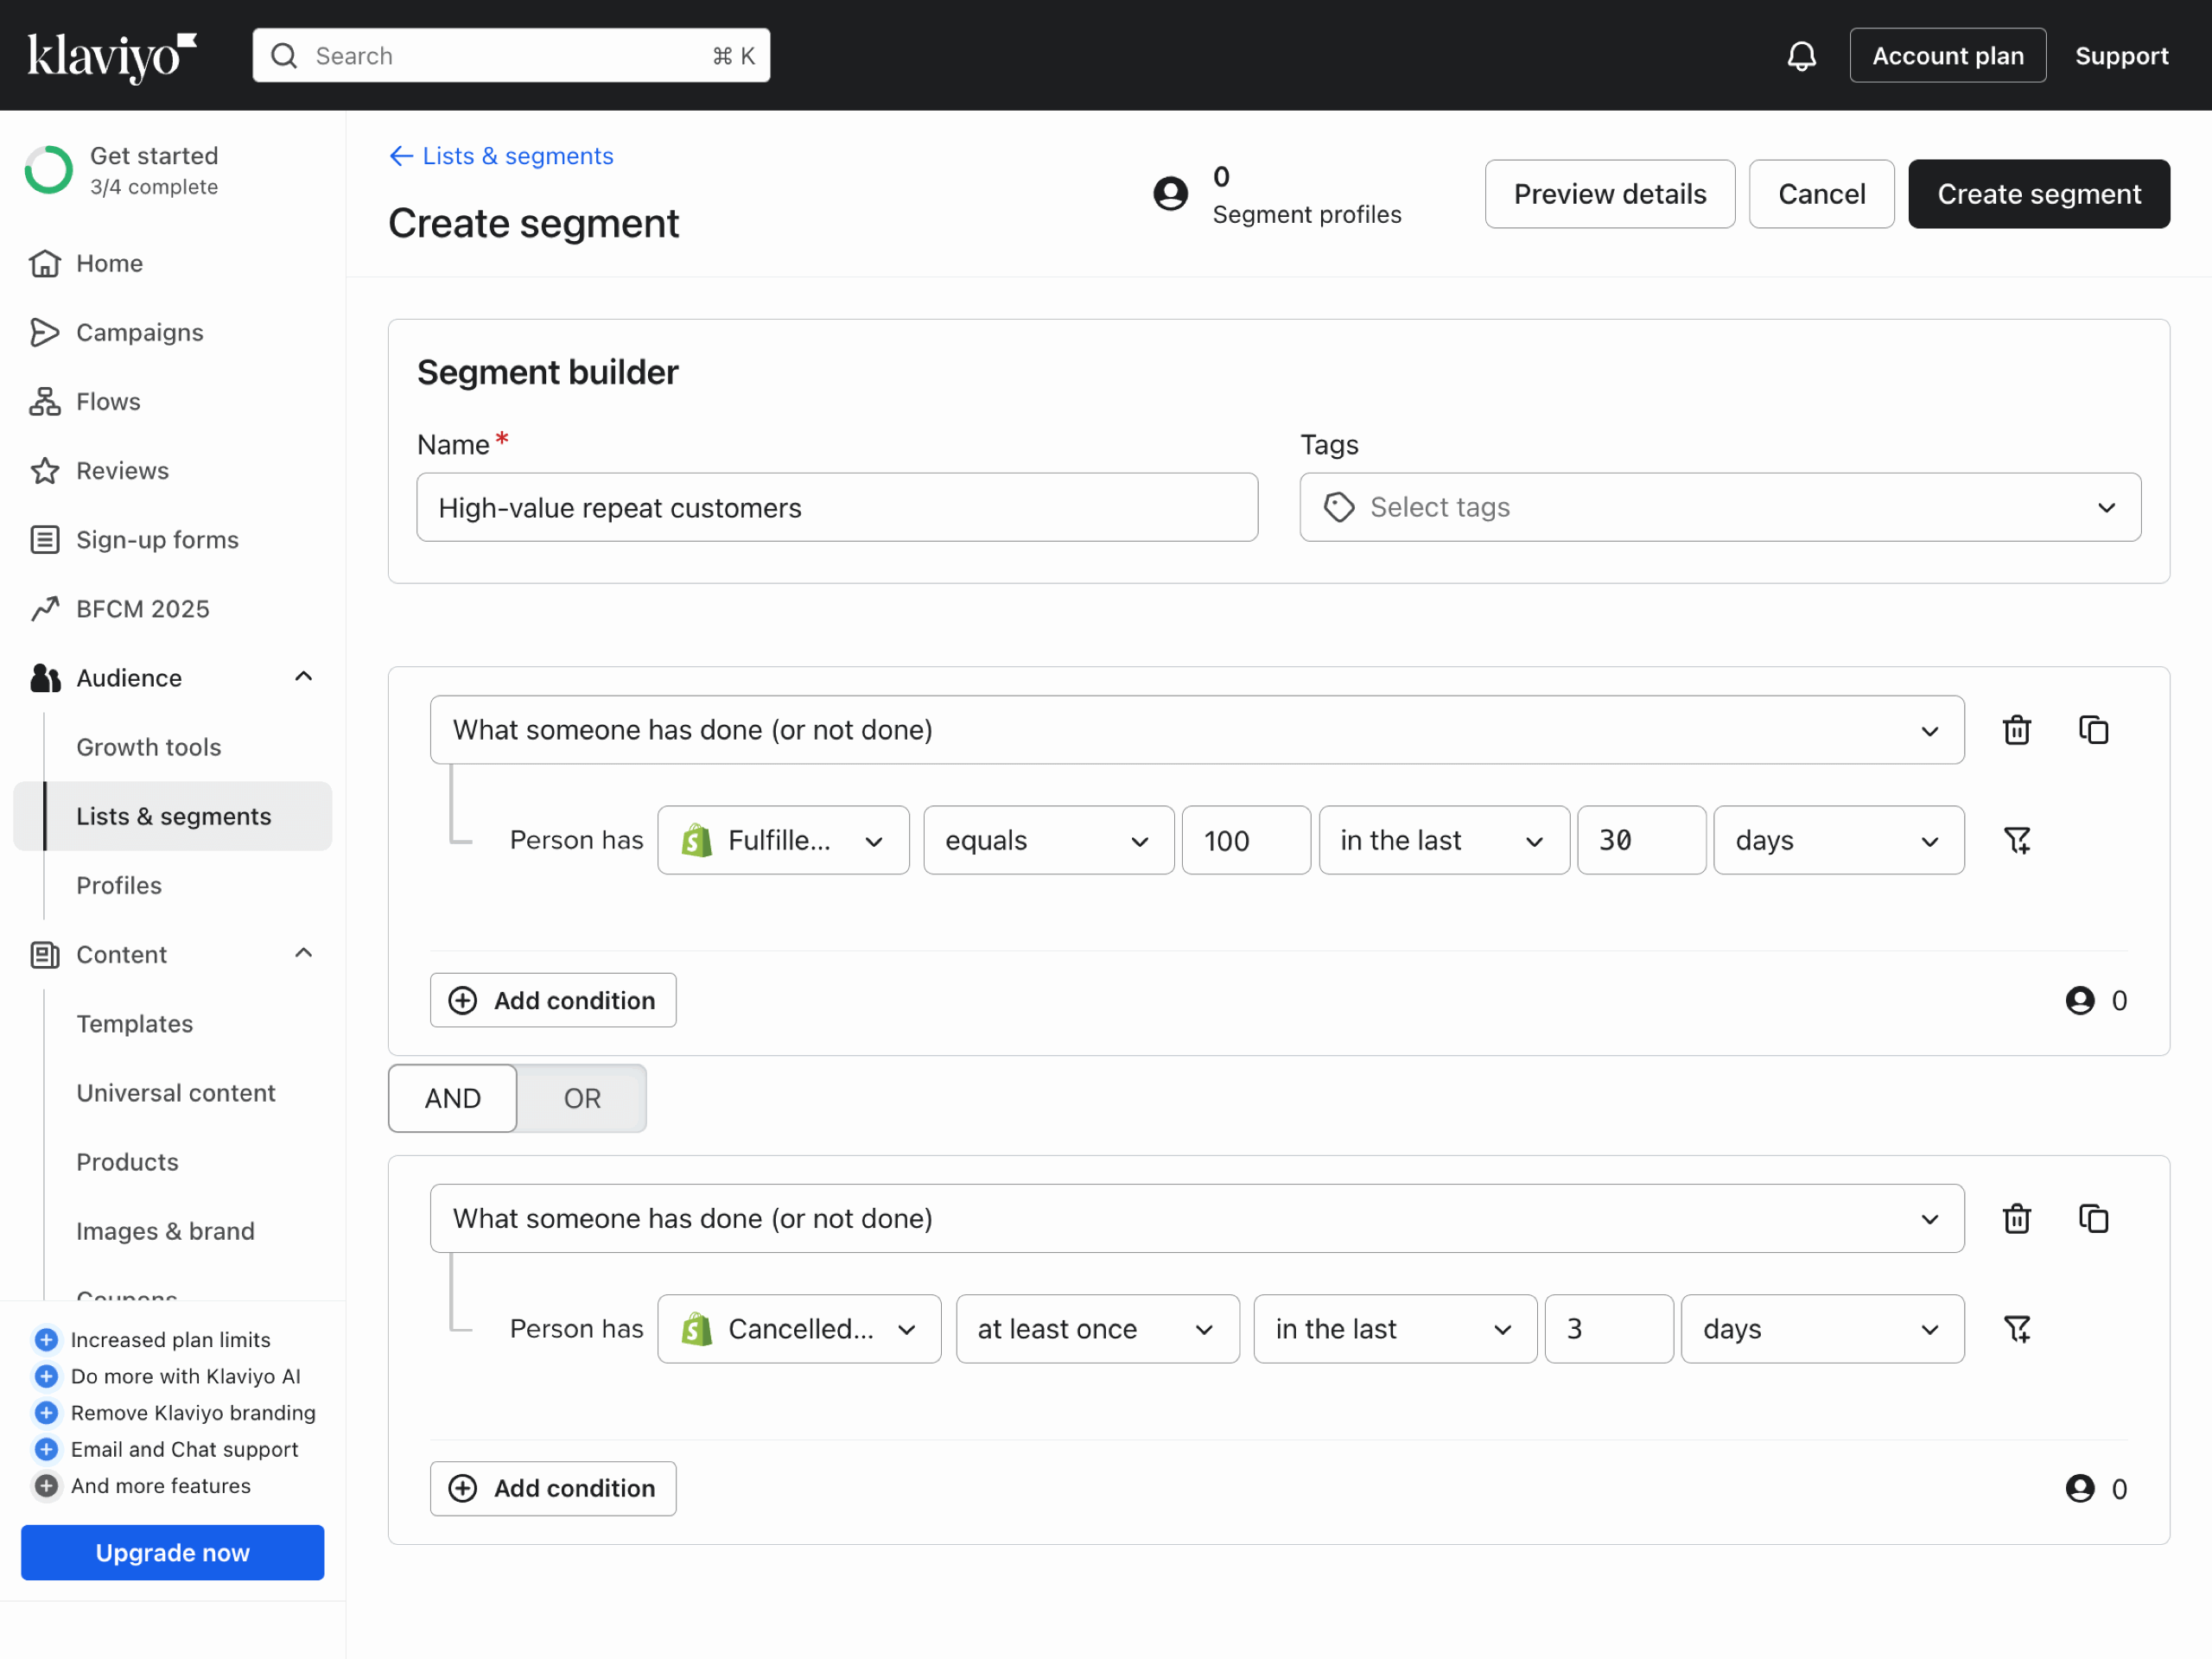Duplicate the first condition group

coord(2093,730)
